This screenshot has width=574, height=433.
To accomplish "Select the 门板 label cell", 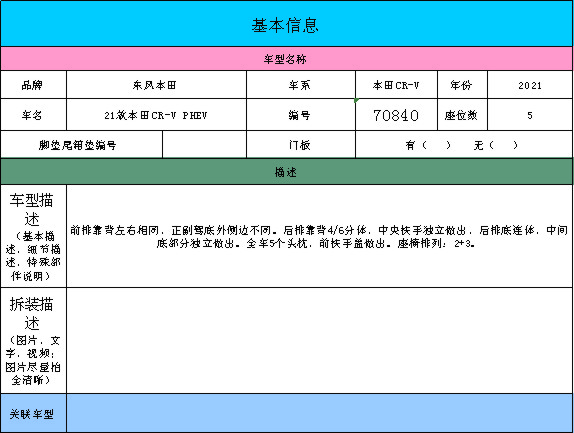I will [x=301, y=145].
